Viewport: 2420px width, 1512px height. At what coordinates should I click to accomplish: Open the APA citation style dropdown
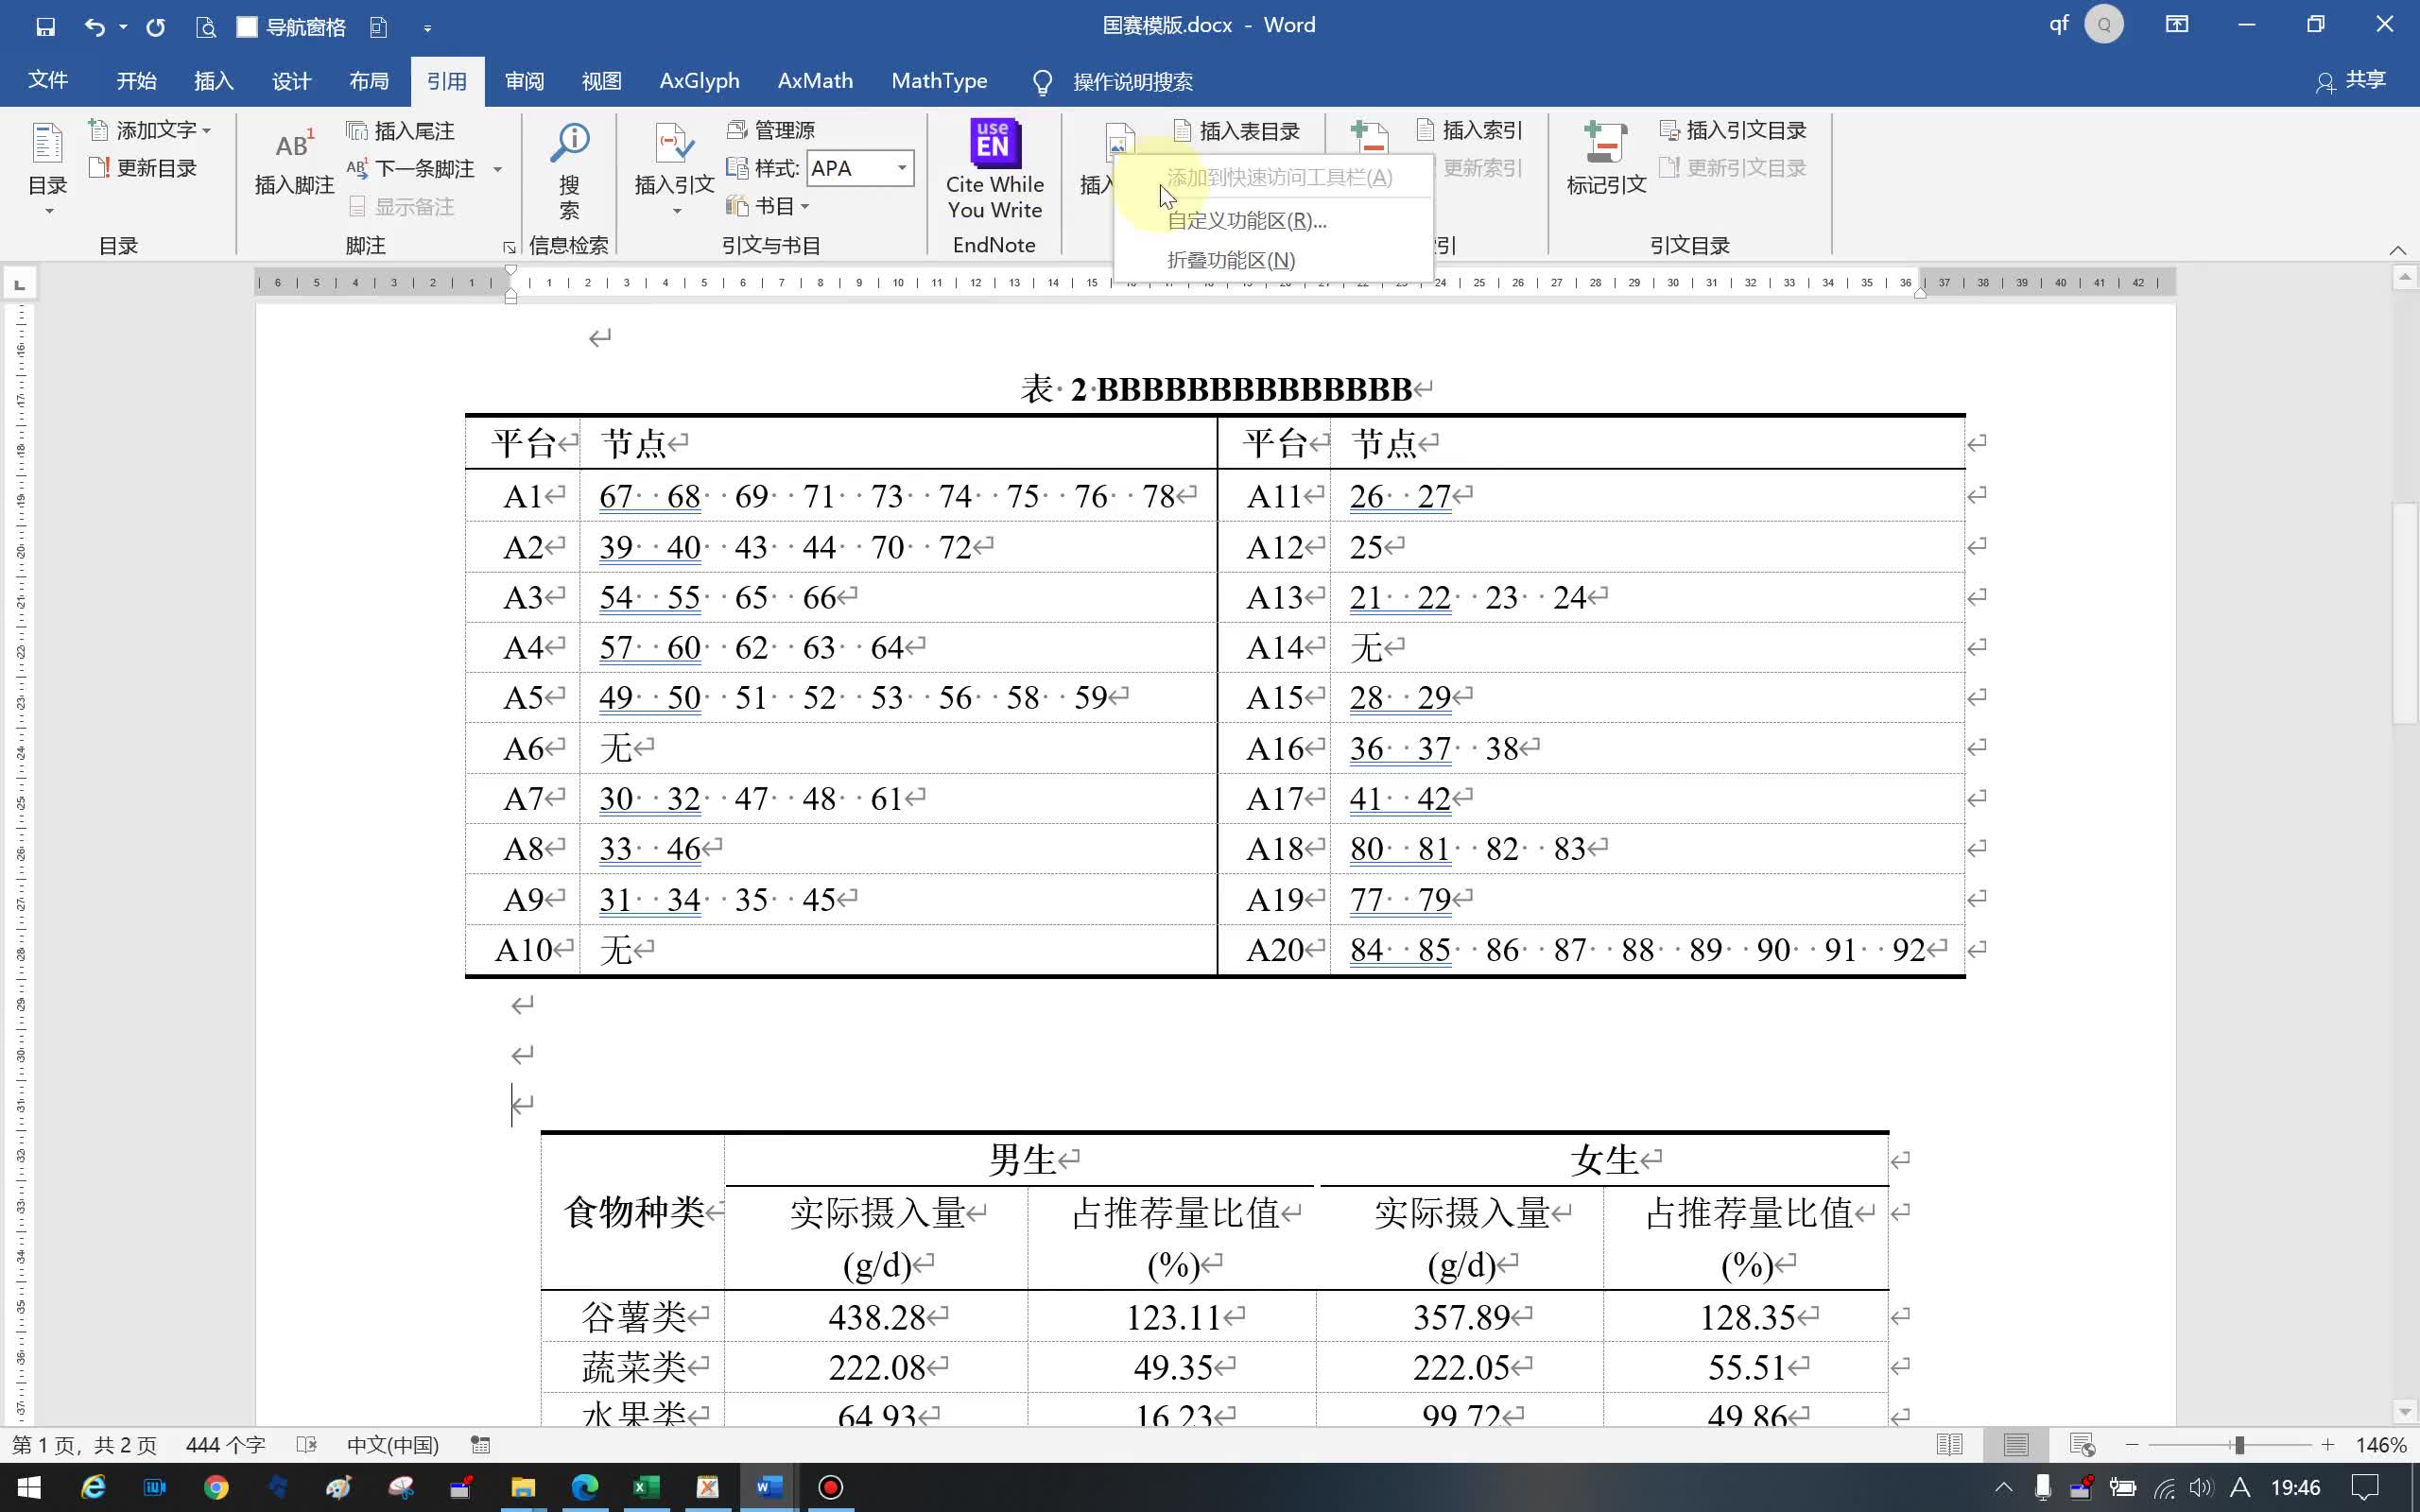click(x=902, y=168)
